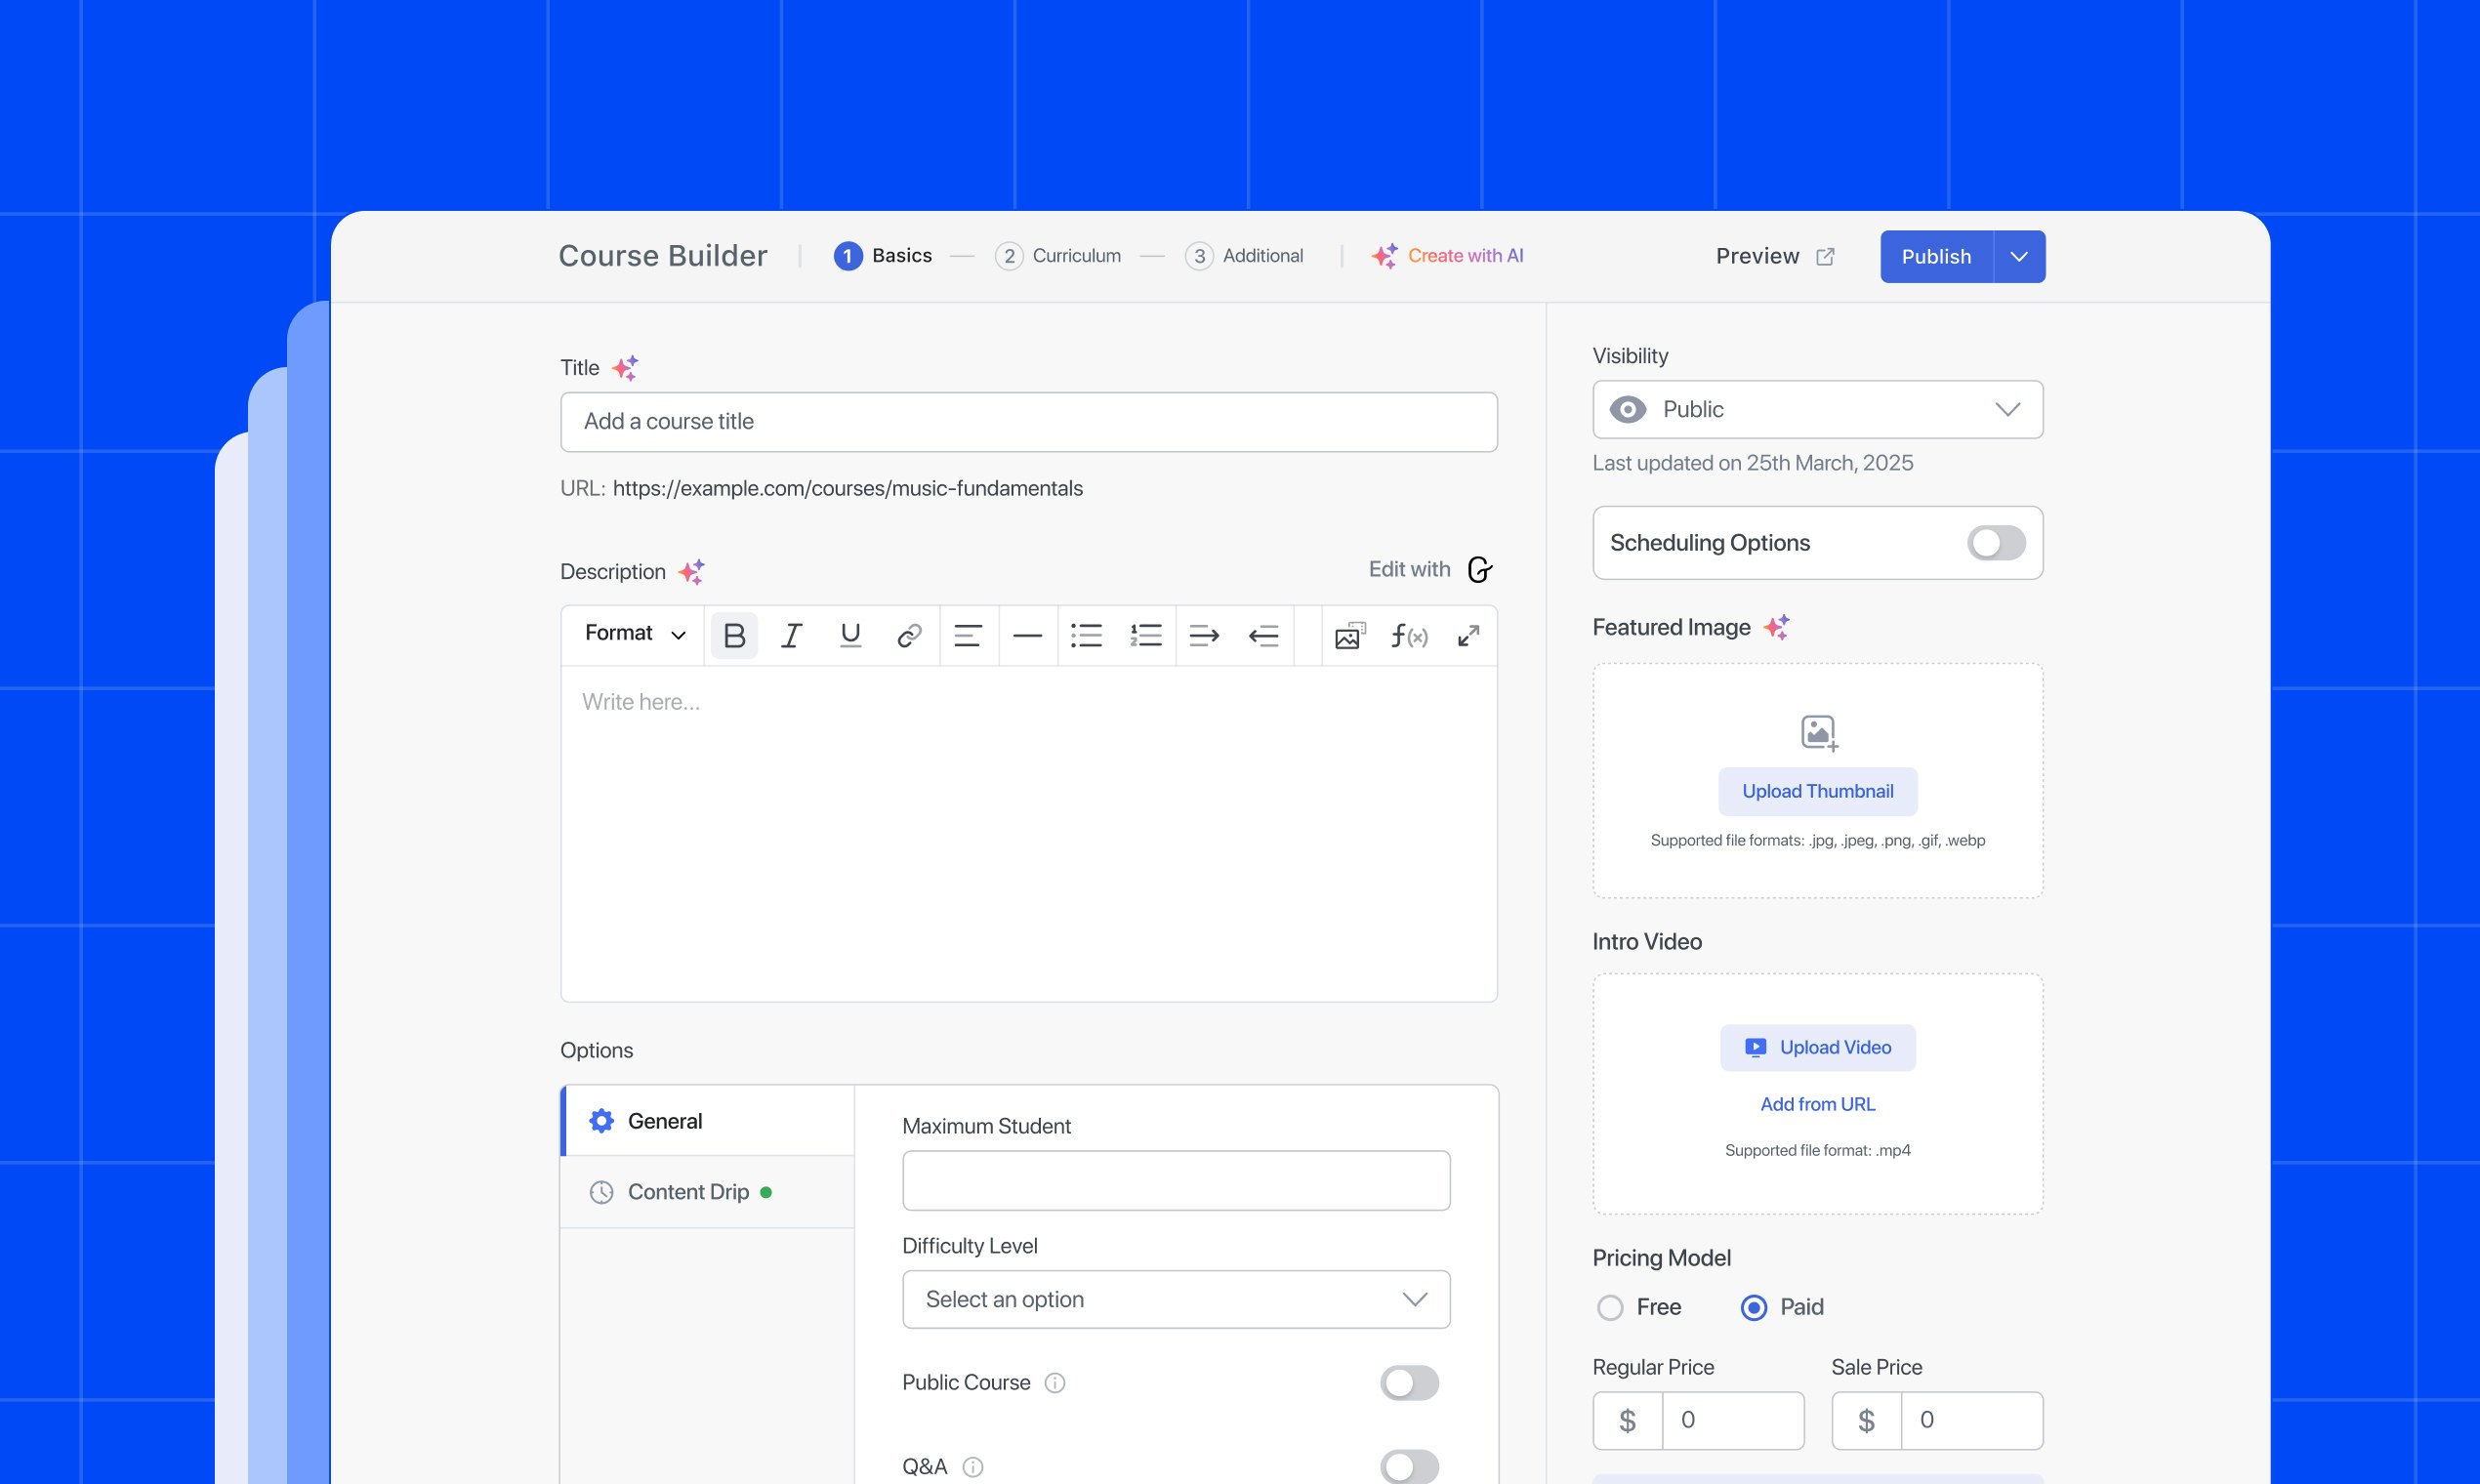
Task: Insert numbered list in description
Action: click(x=1145, y=635)
